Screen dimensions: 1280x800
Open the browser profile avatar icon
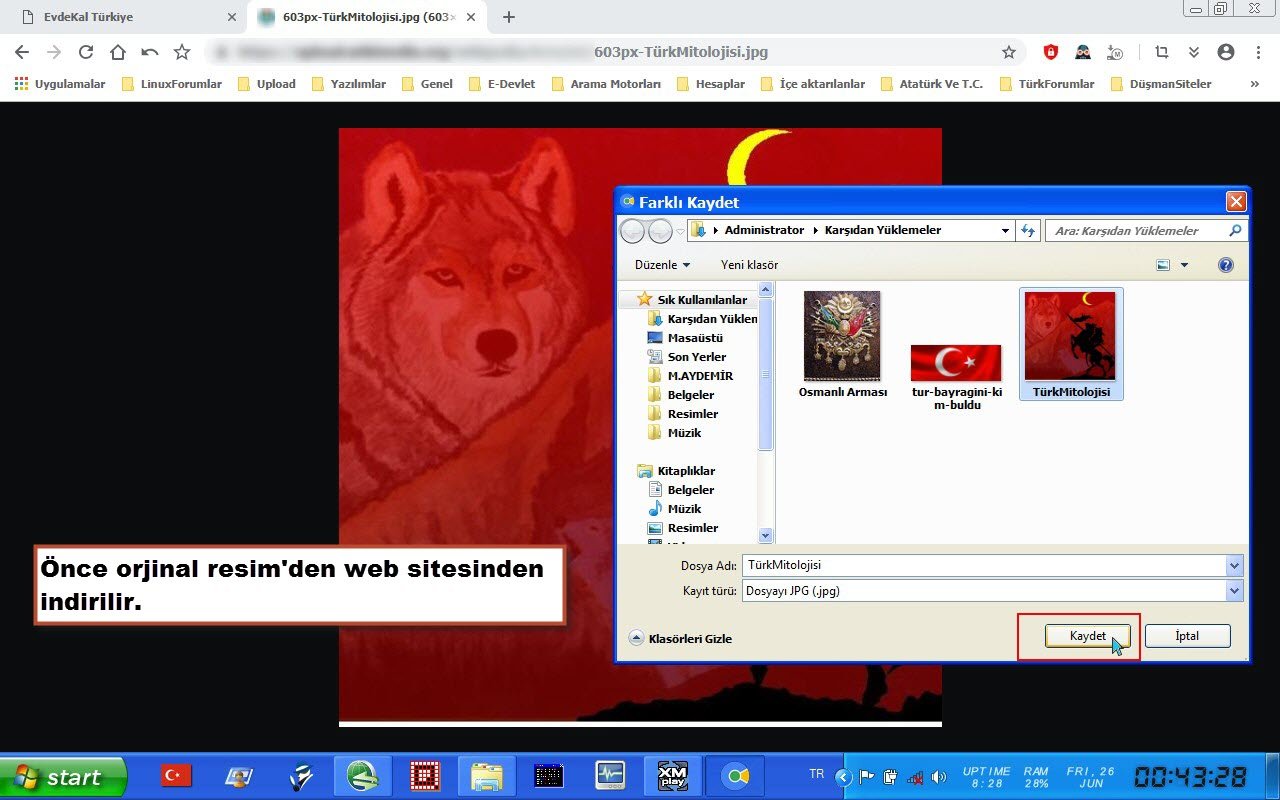[x=1226, y=52]
